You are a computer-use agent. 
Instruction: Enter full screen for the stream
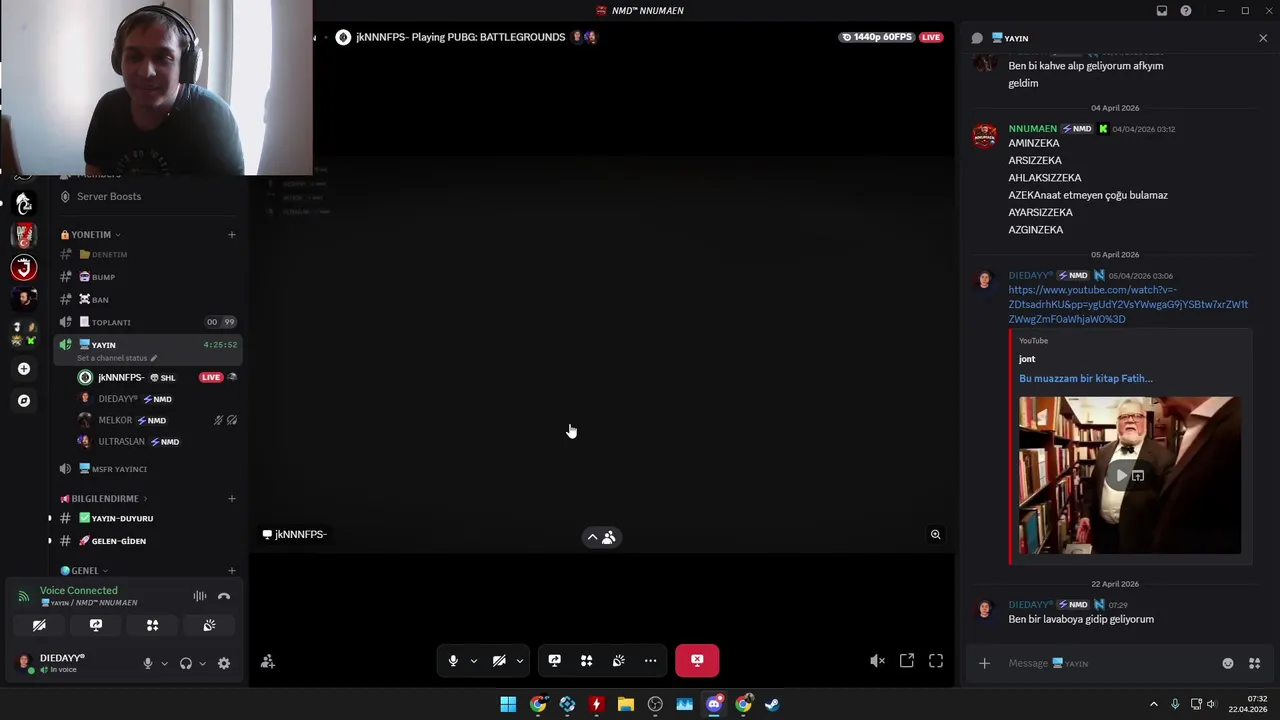936,661
